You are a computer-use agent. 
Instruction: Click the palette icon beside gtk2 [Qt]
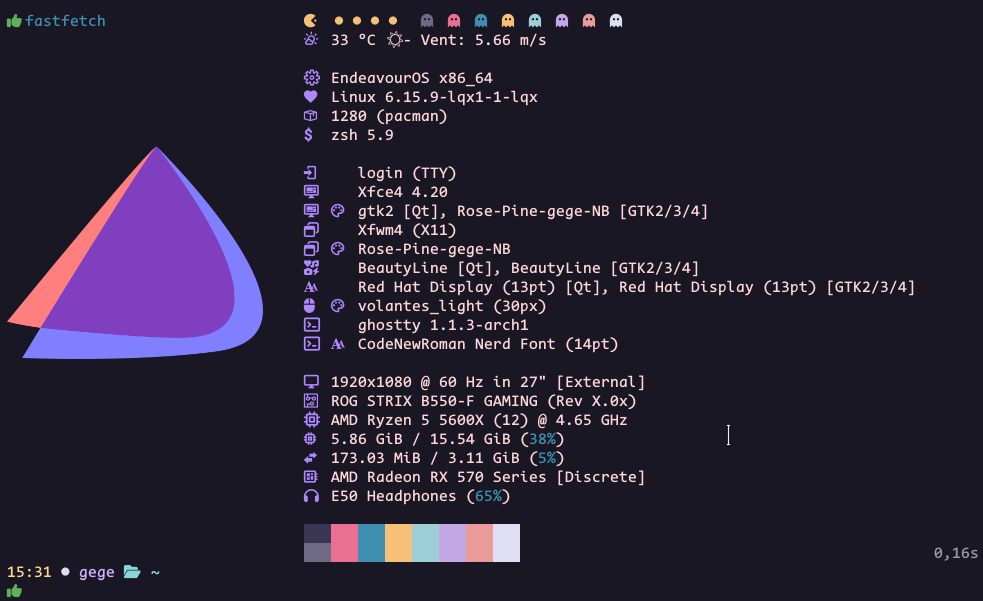tap(337, 211)
